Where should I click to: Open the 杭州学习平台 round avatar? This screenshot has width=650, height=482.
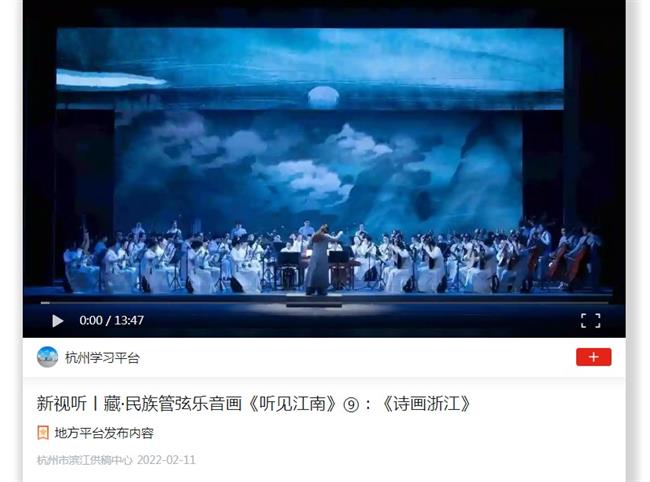click(x=47, y=357)
